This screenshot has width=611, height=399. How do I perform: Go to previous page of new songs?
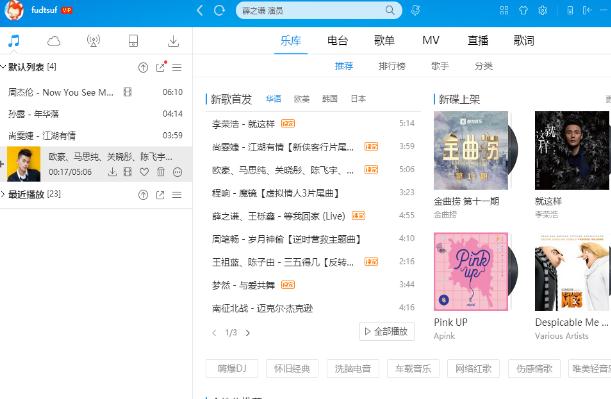point(214,332)
